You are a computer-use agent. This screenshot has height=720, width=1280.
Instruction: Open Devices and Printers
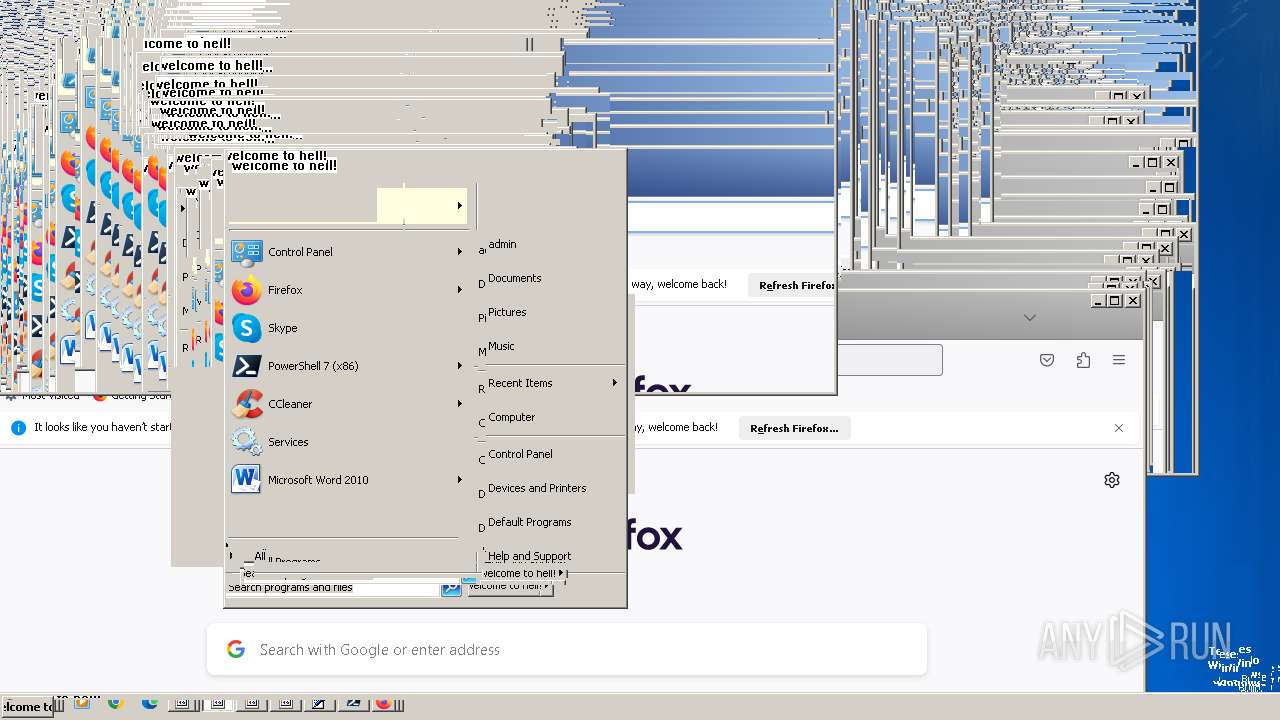click(x=537, y=488)
